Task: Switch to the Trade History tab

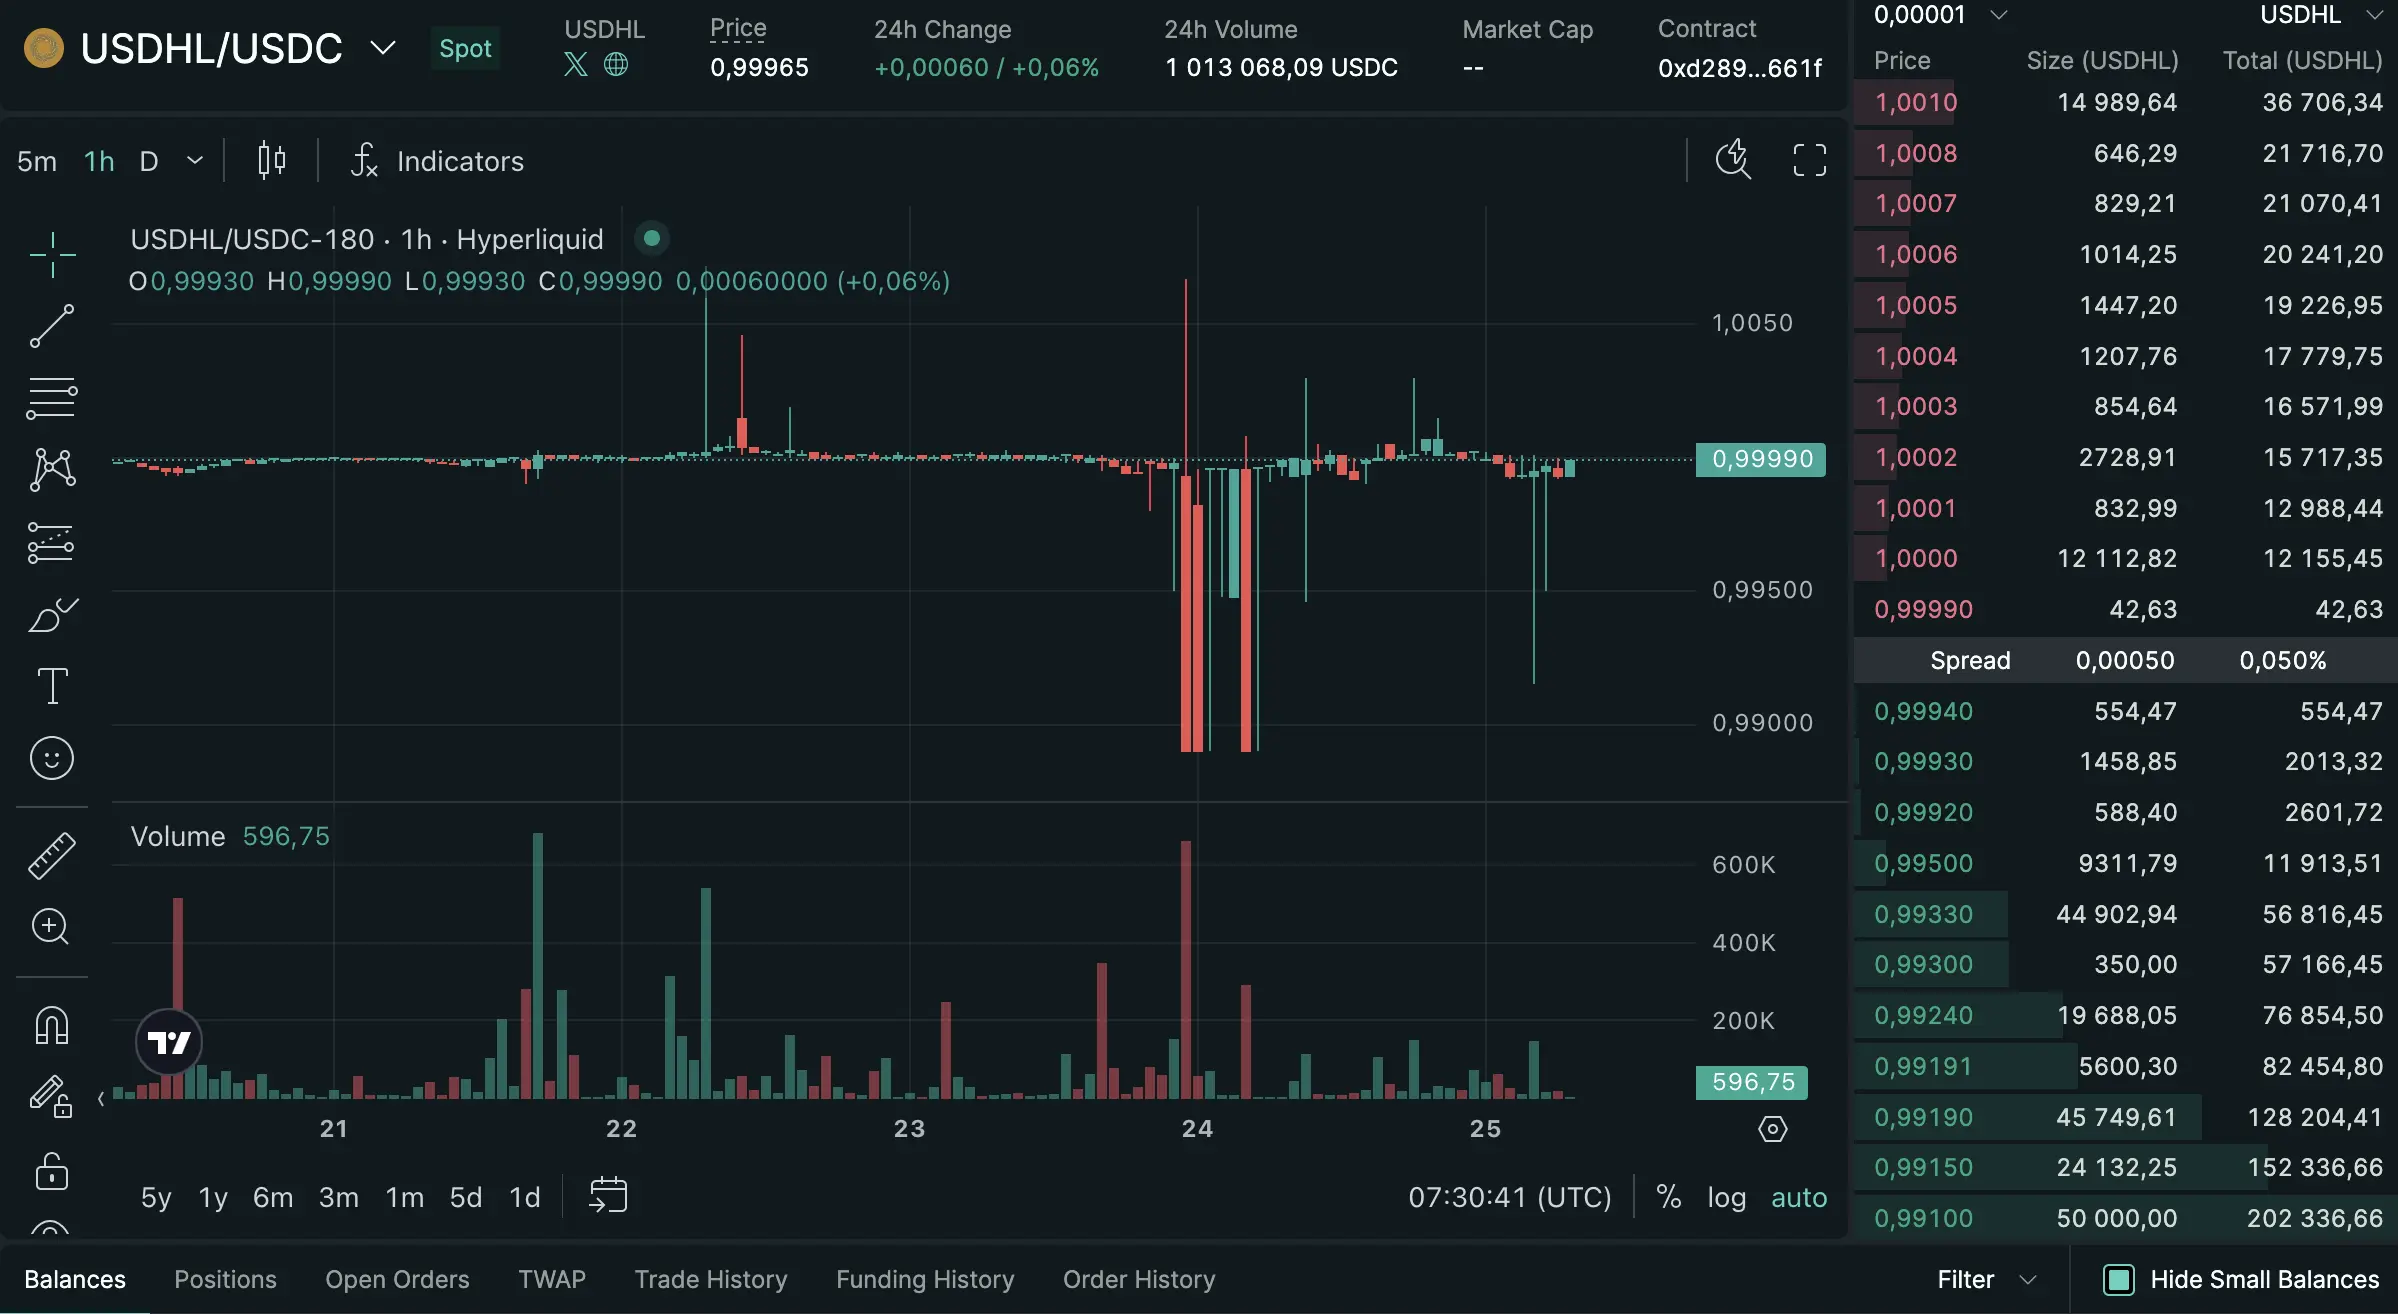Action: pos(710,1279)
